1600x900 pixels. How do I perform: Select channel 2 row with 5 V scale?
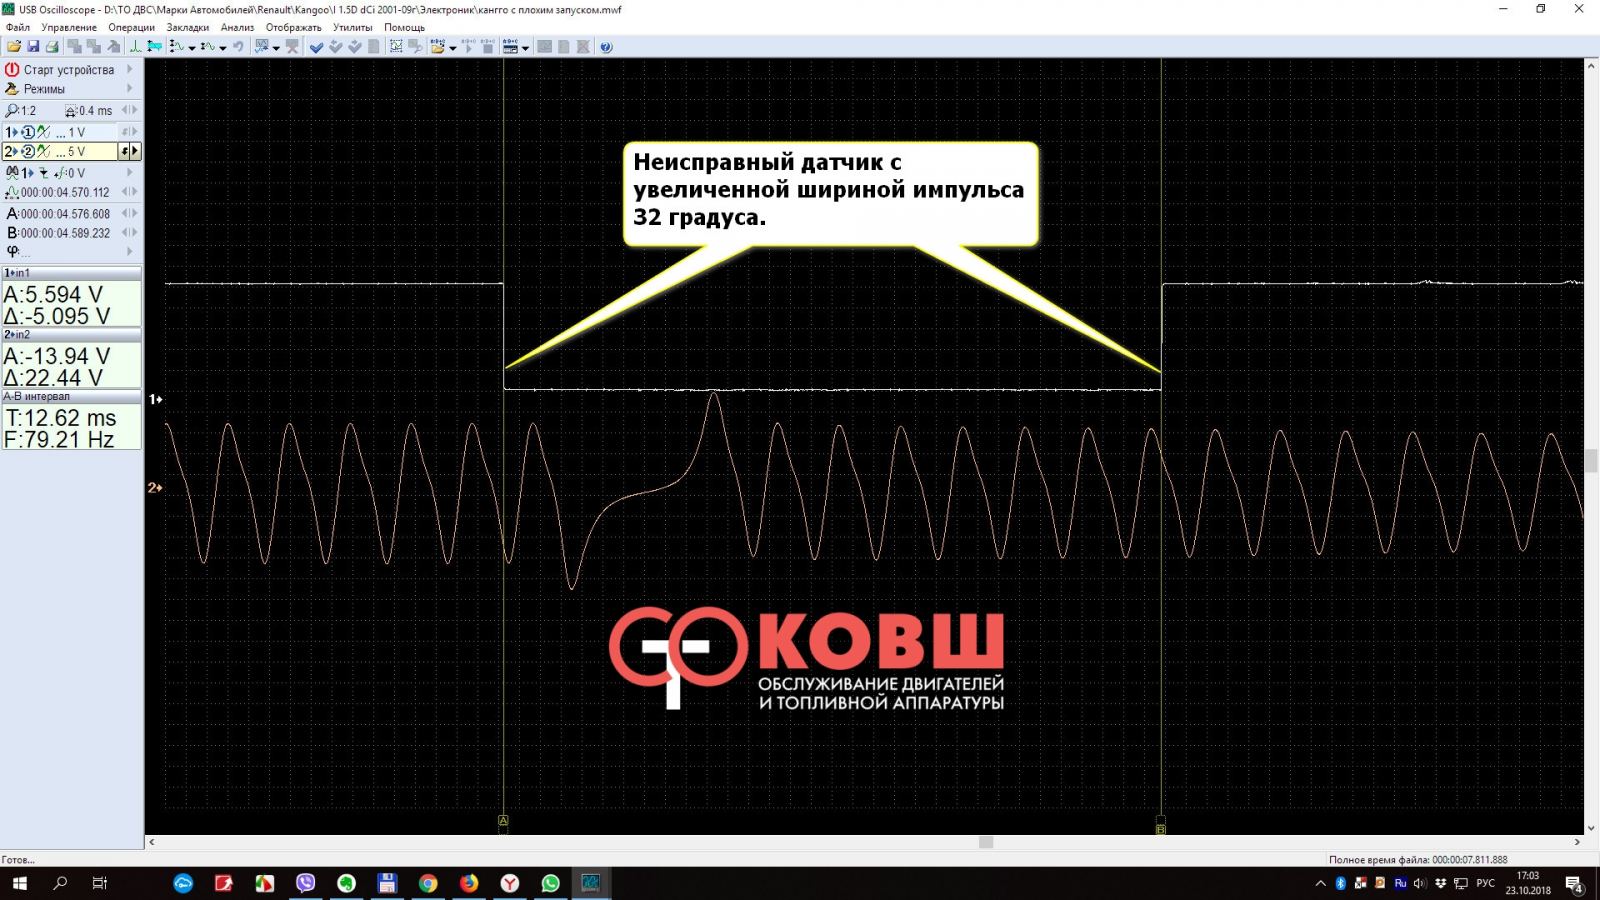[x=60, y=152]
